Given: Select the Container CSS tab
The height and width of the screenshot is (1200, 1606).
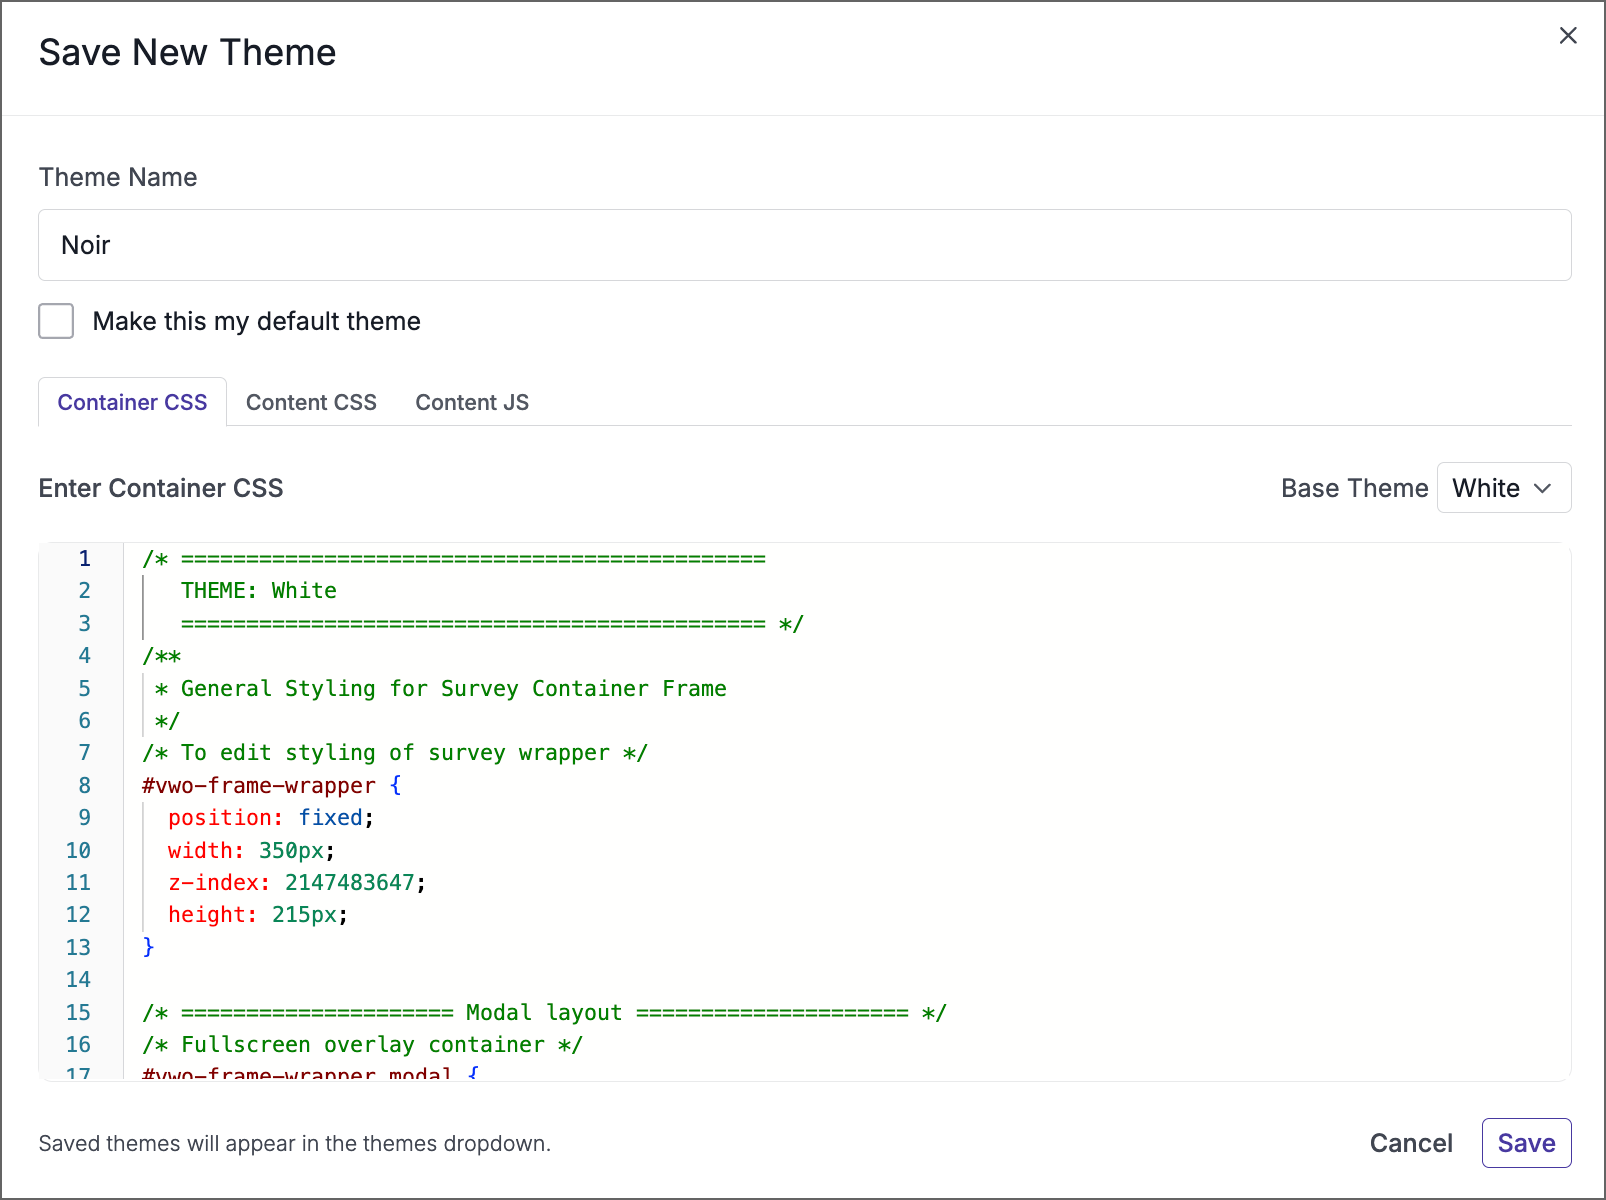Looking at the screenshot, I should point(132,402).
